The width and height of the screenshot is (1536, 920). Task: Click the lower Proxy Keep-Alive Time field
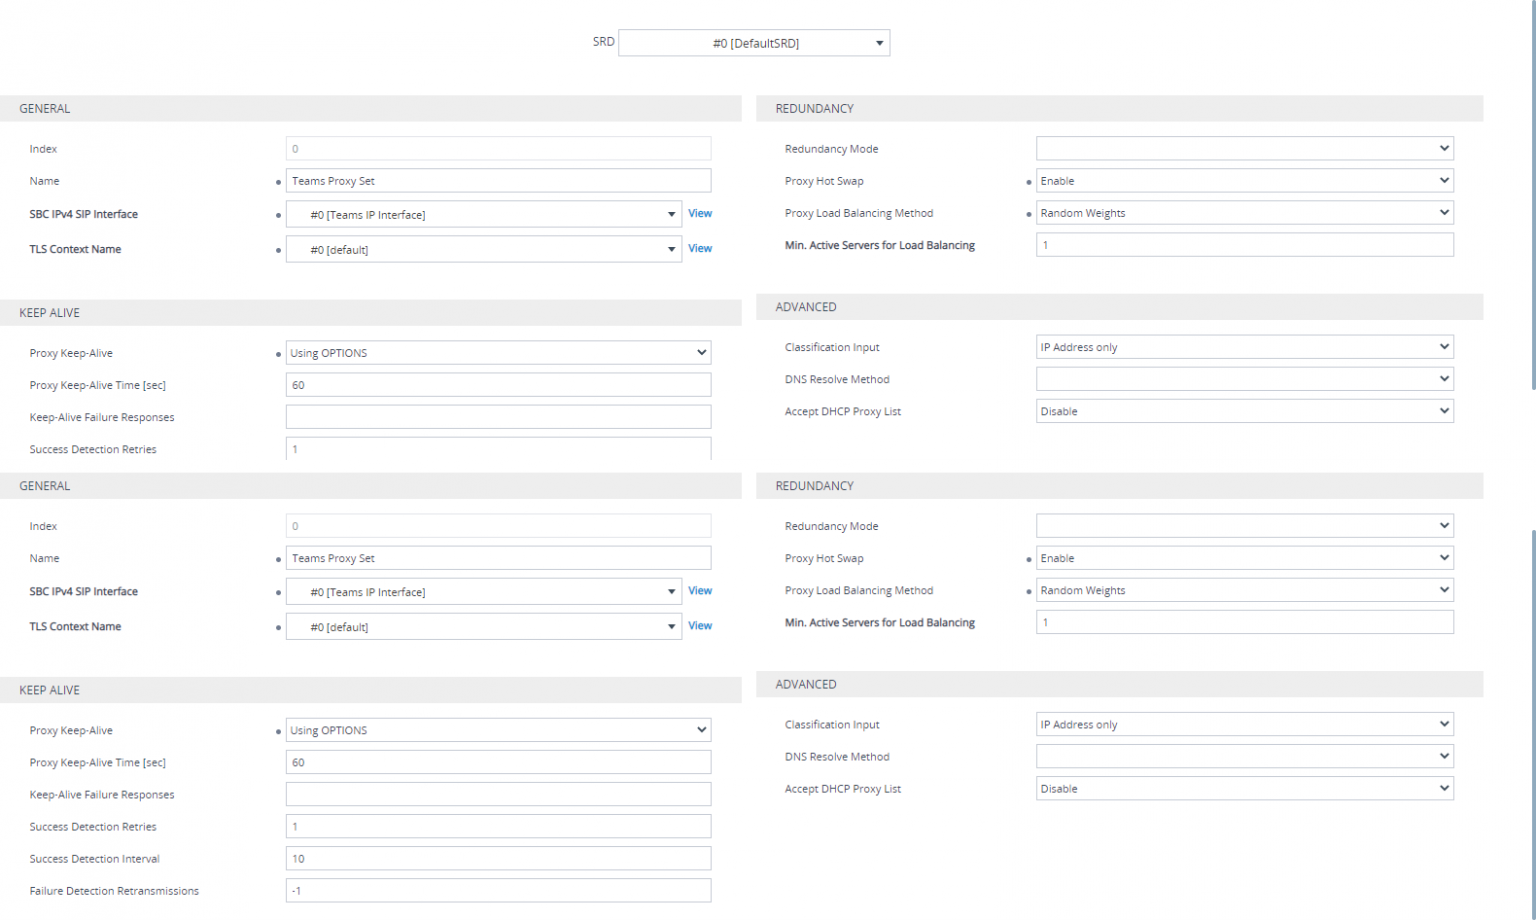pyautogui.click(x=498, y=763)
